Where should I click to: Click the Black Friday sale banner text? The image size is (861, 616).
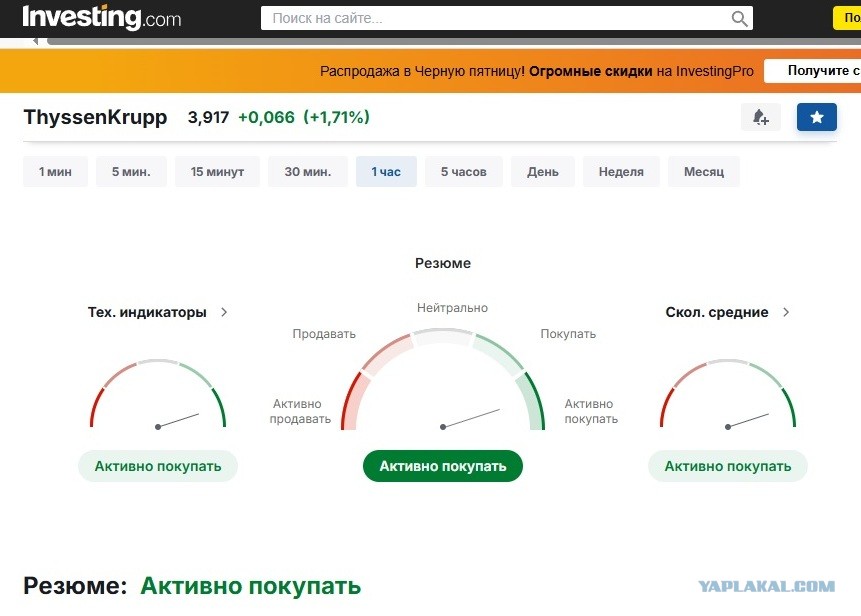(x=536, y=71)
